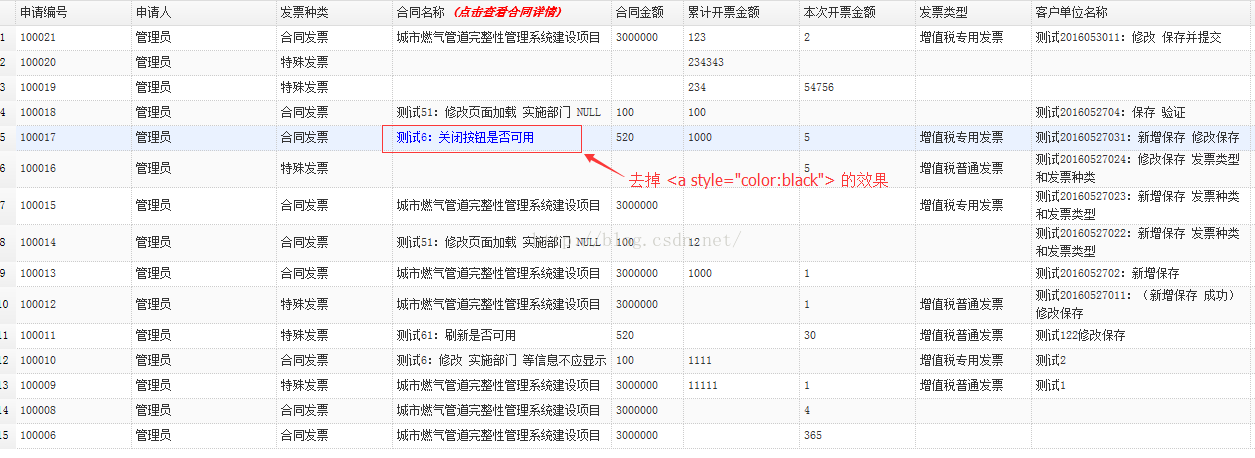The image size is (1255, 458).
Task: Select application number 100013
Action: pyautogui.click(x=38, y=273)
